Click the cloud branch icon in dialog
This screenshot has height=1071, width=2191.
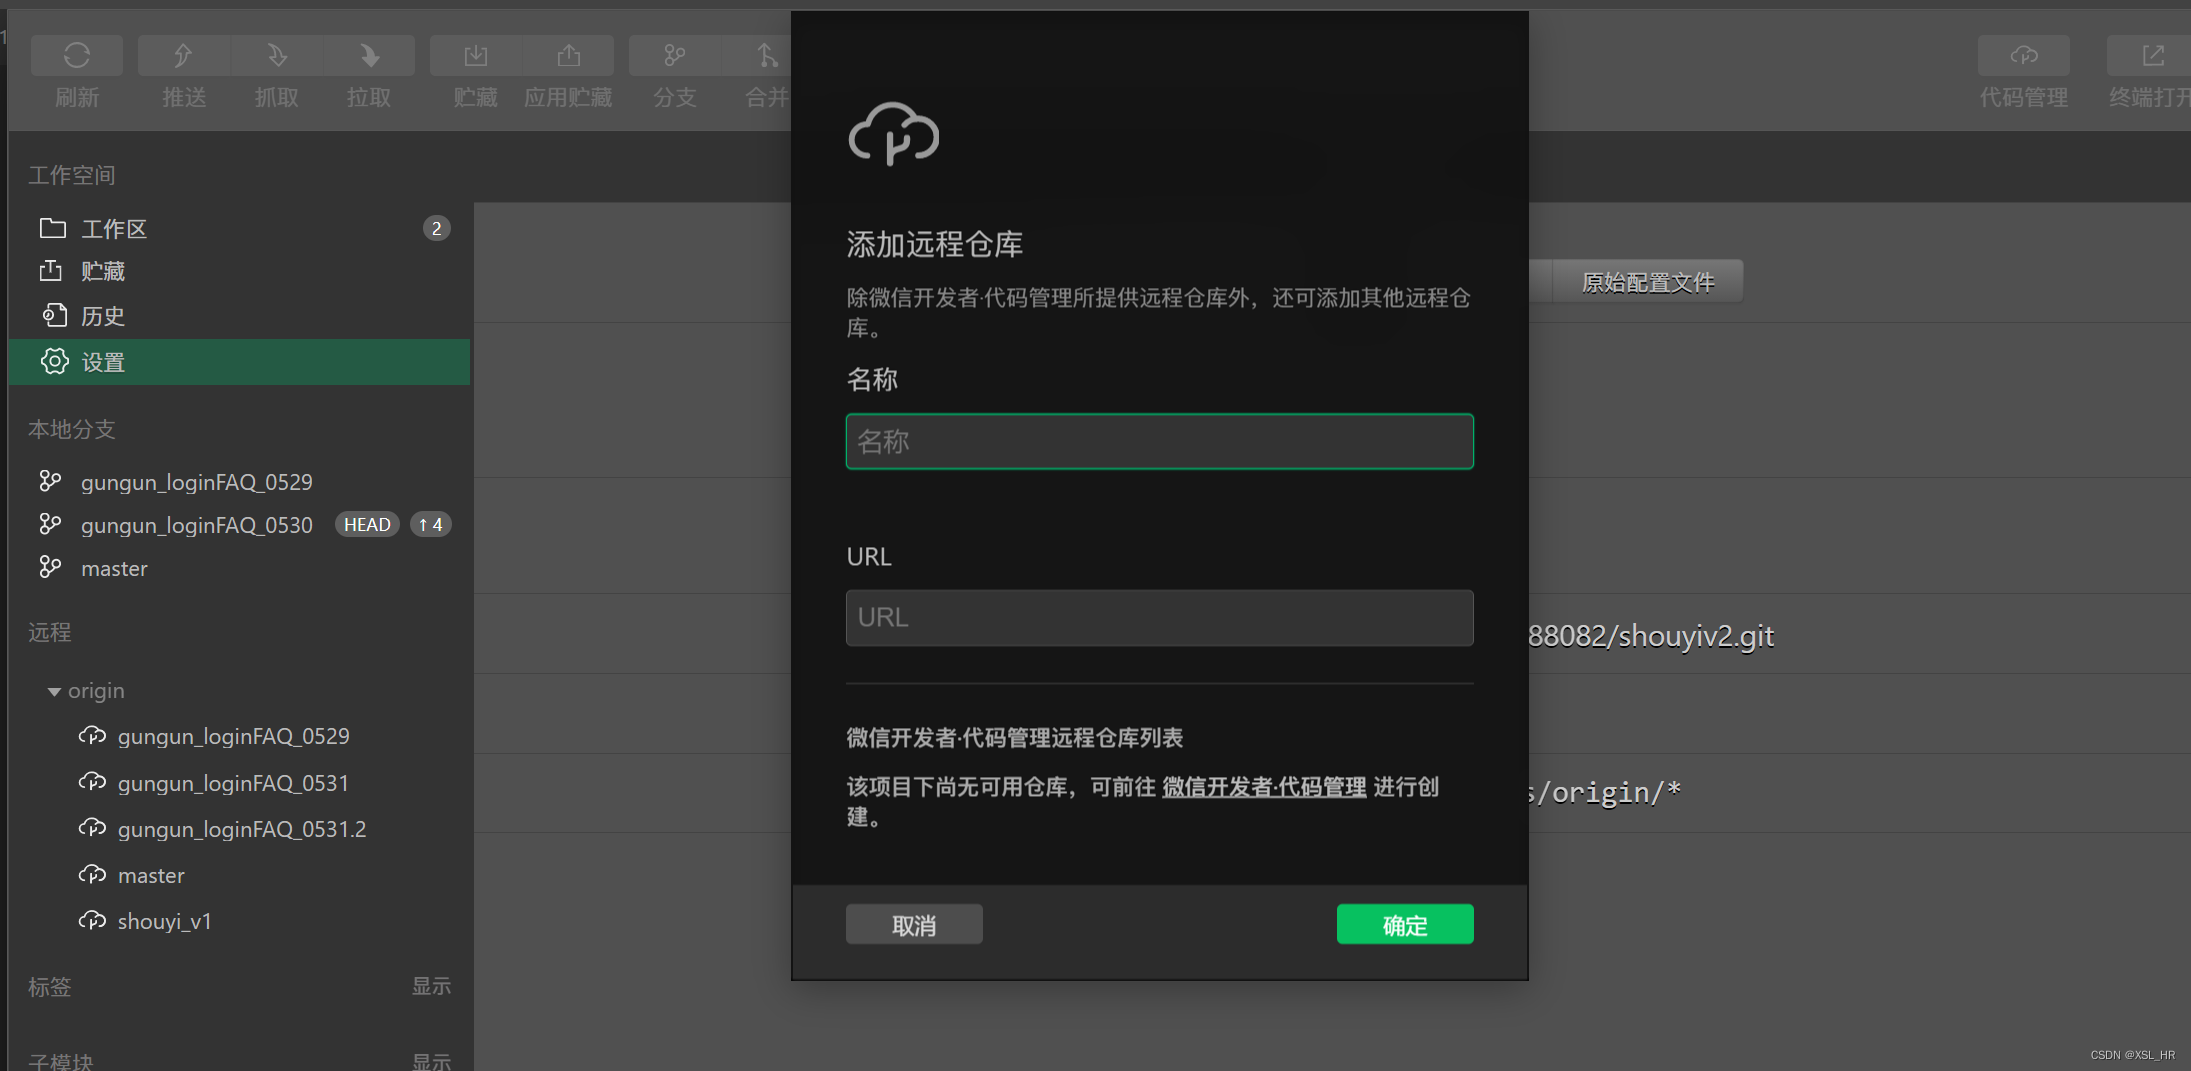(x=893, y=134)
